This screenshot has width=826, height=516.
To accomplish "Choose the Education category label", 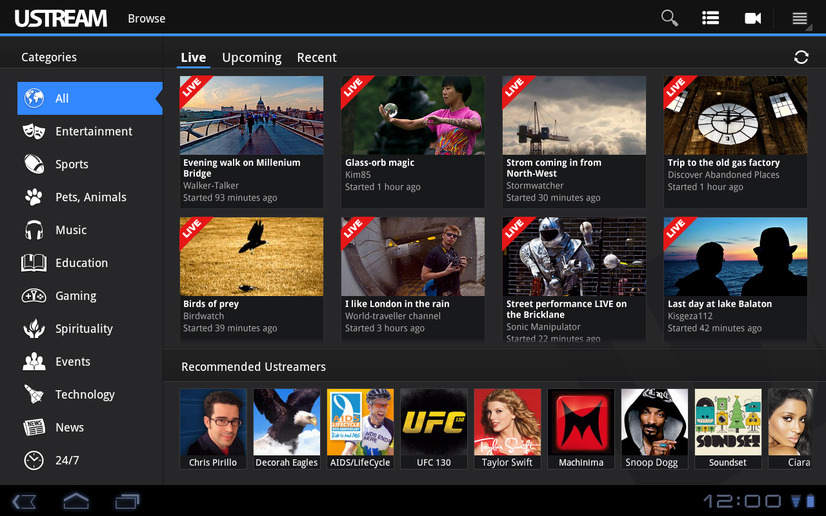I will pyautogui.click(x=82, y=263).
